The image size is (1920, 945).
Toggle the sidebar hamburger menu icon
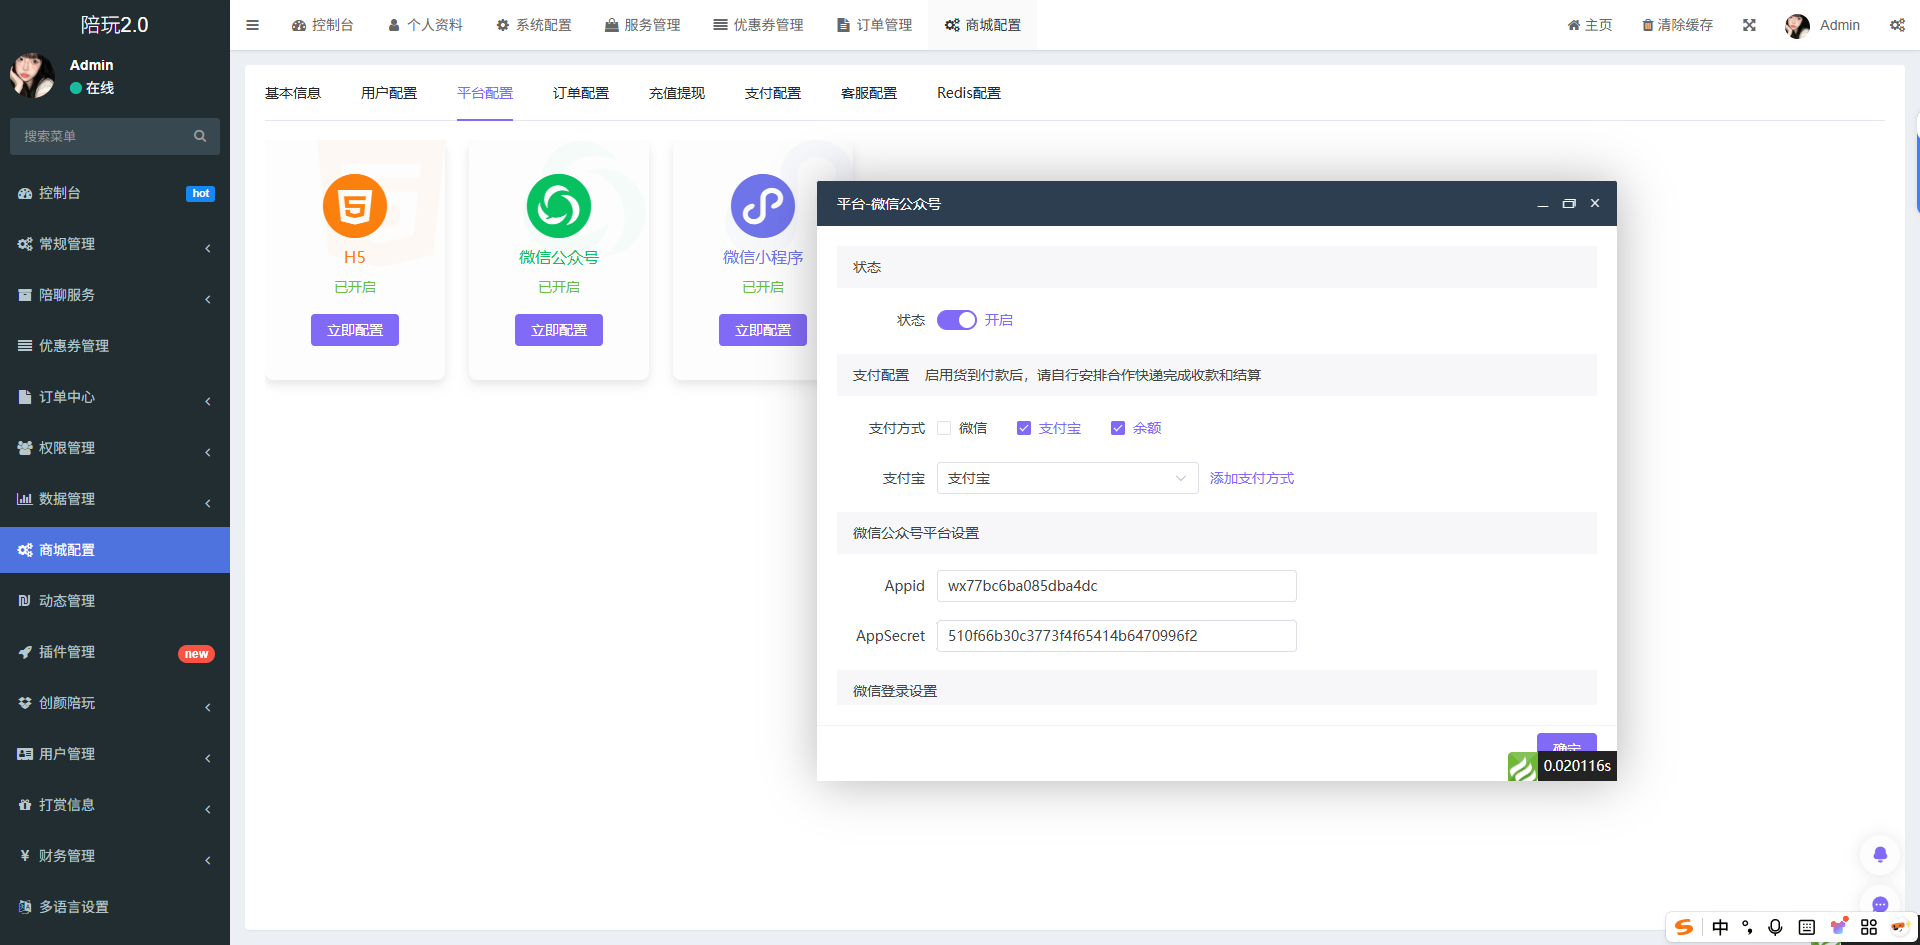(x=252, y=25)
